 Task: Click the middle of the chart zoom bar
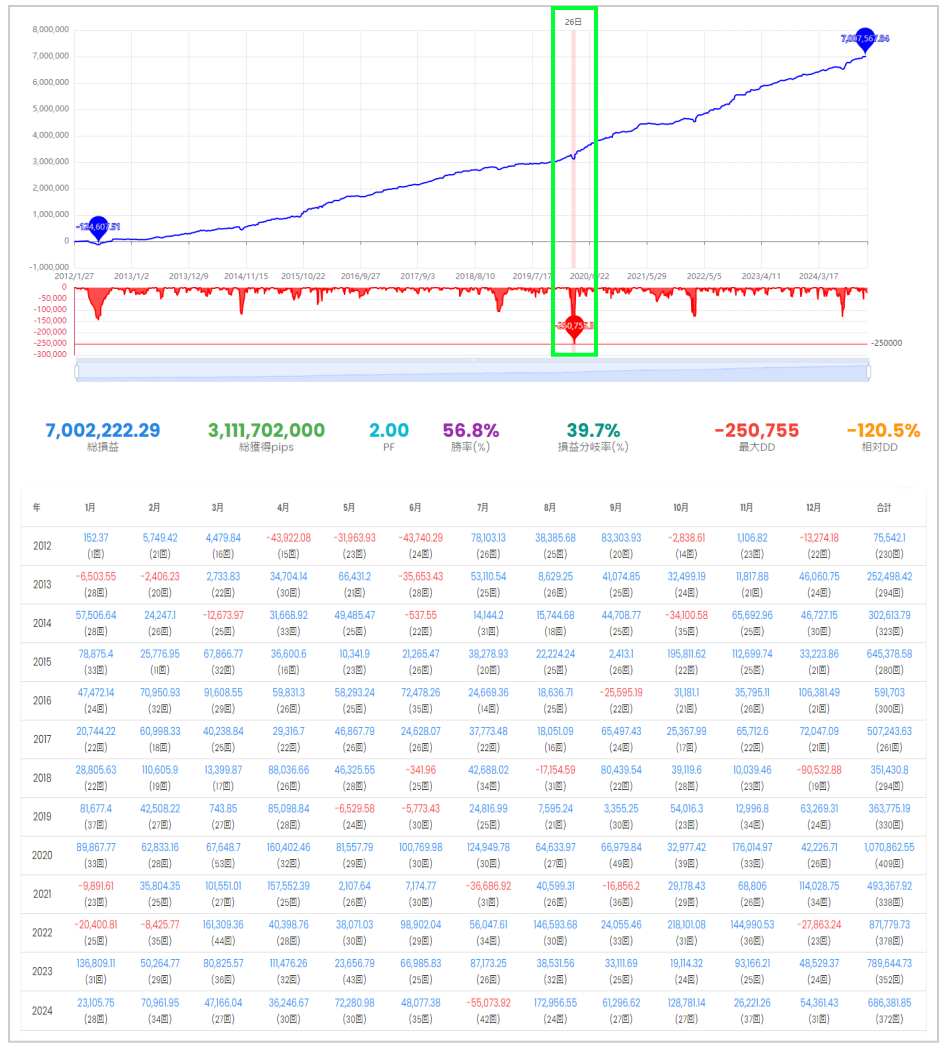coord(472,372)
